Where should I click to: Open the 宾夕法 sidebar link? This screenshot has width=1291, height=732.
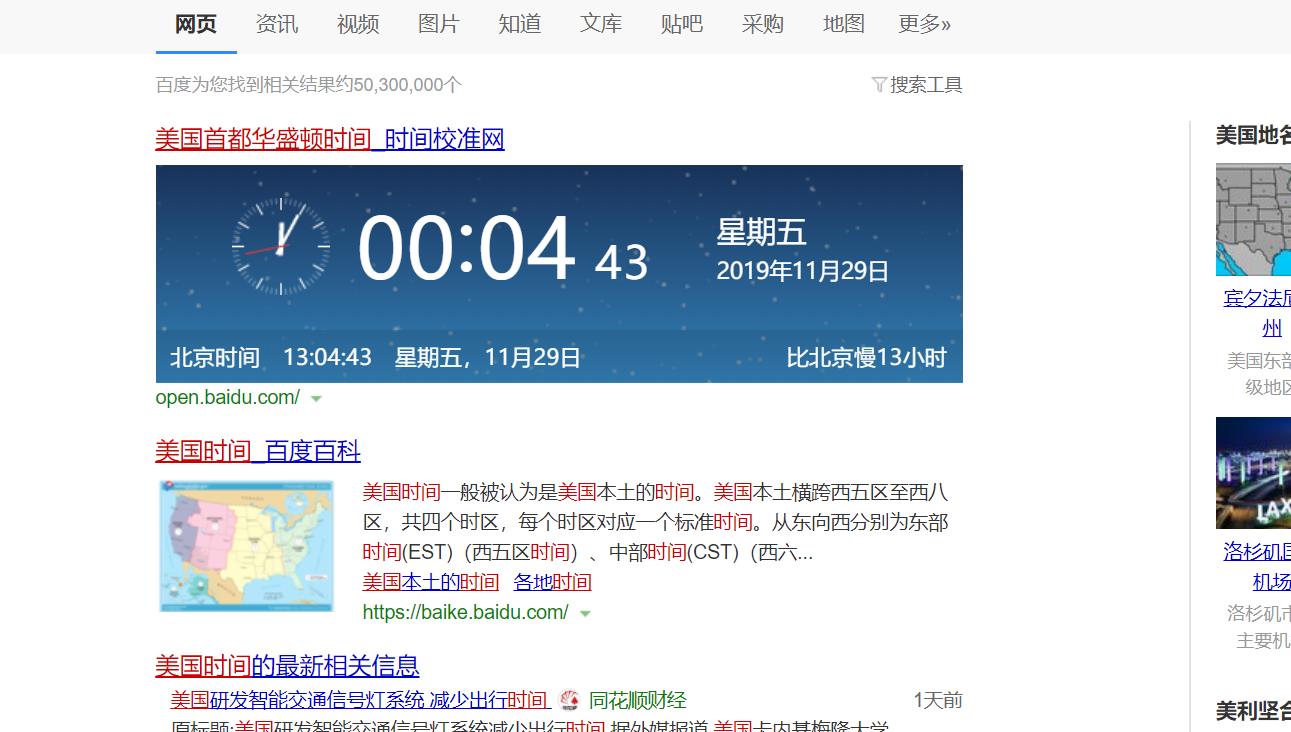point(1257,313)
